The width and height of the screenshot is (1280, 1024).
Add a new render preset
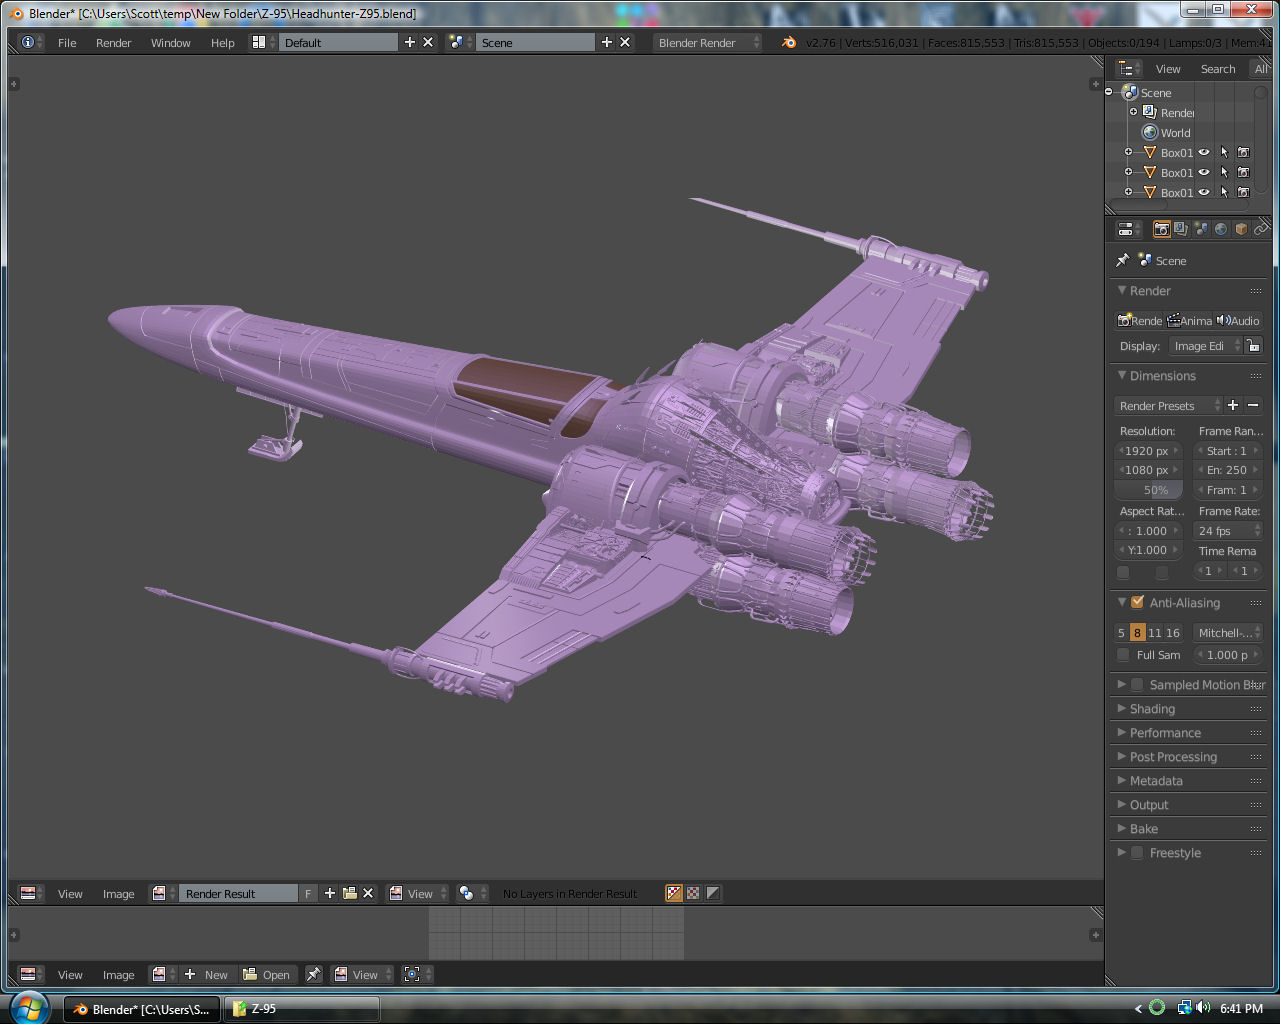(x=1233, y=405)
